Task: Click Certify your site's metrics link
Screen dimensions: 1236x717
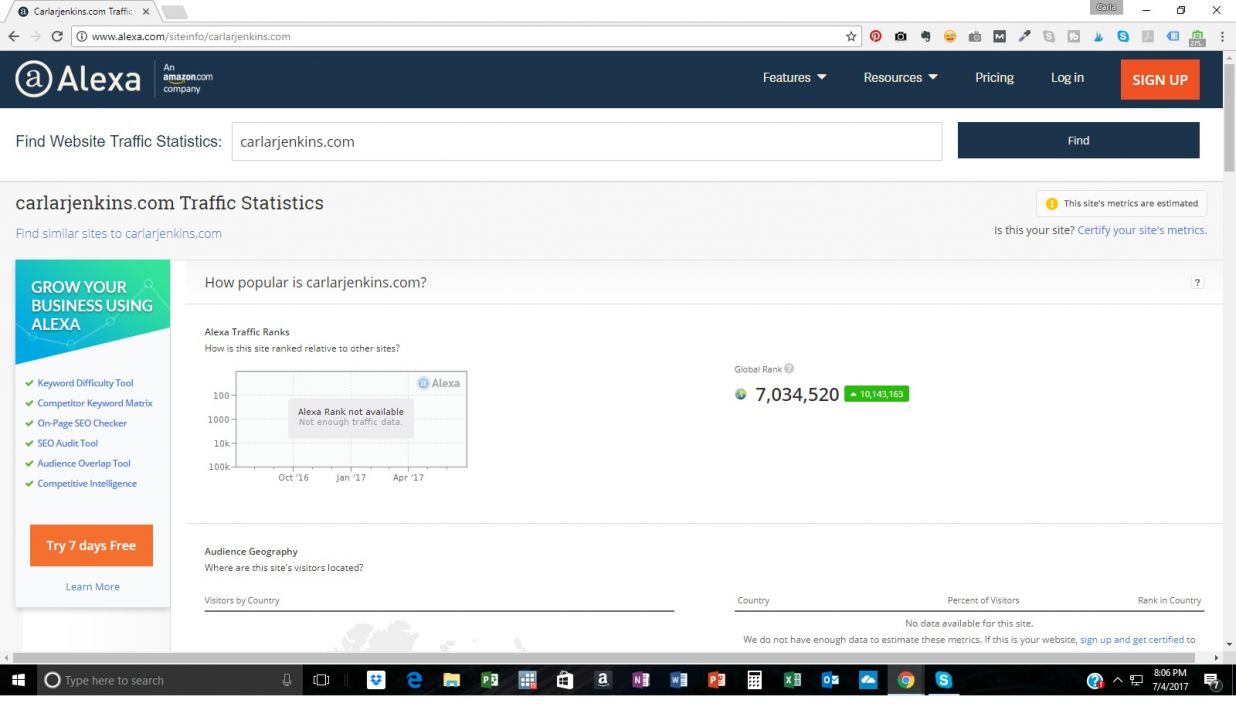Action: (1141, 230)
